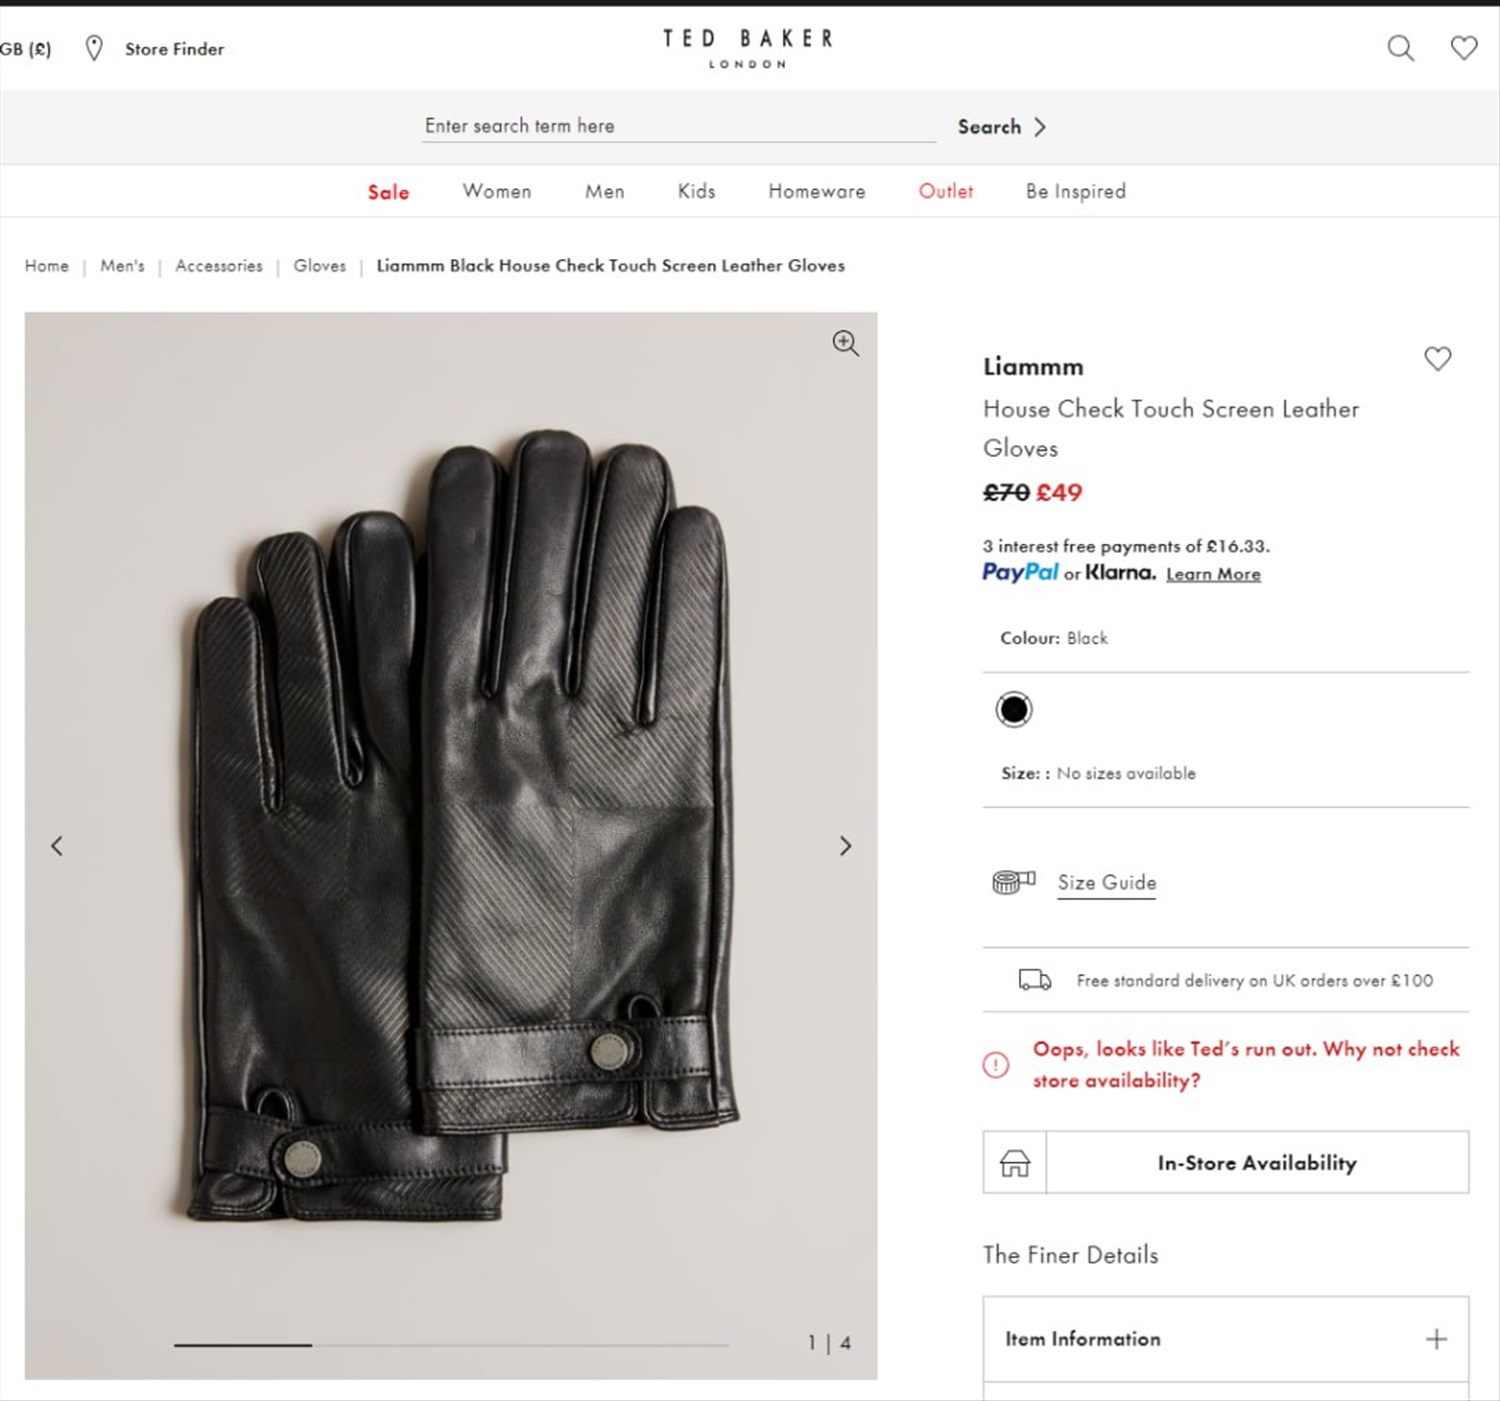Click the In-Store Availability button
Viewport: 1500px width, 1401px height.
click(1226, 1163)
